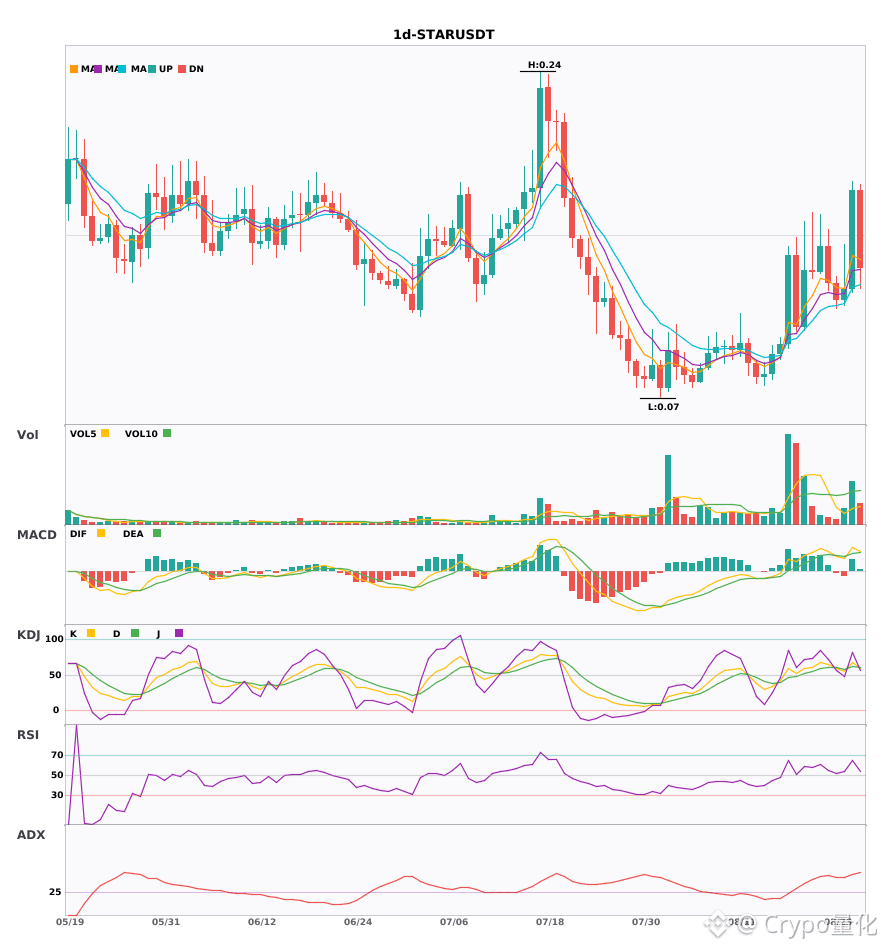Click the H:0.24 high price marker
This screenshot has width=885, height=950.
(544, 65)
